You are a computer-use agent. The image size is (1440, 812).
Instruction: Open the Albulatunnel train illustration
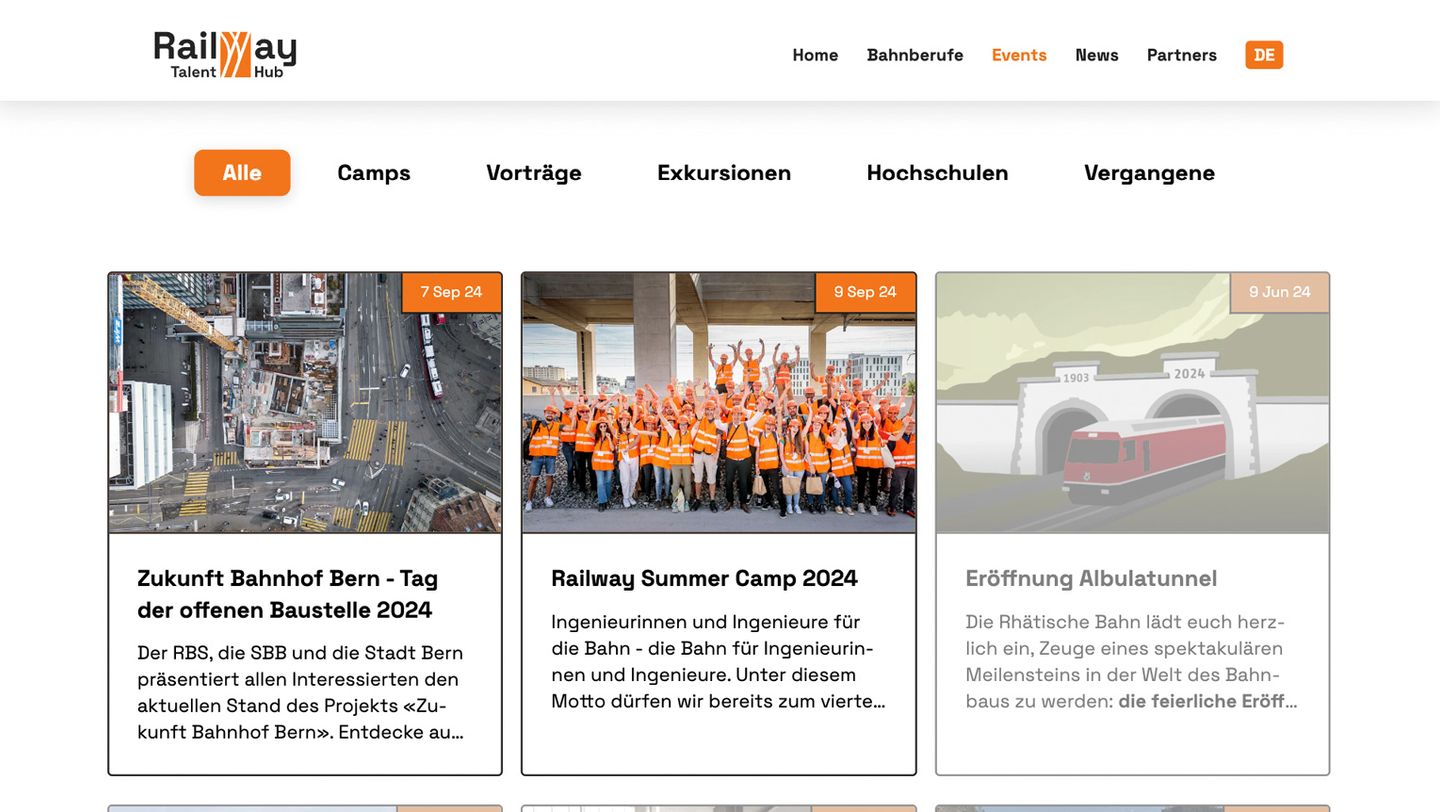pos(1133,403)
